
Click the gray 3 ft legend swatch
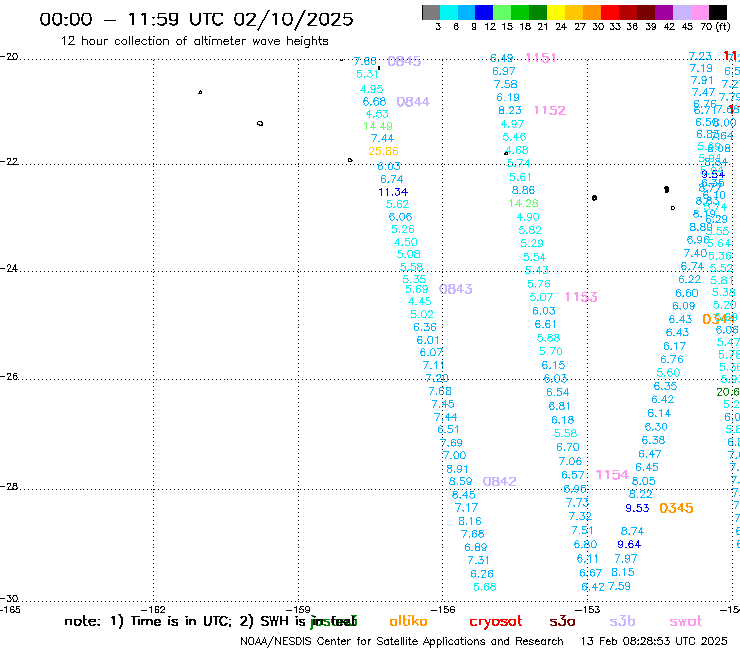[431, 12]
